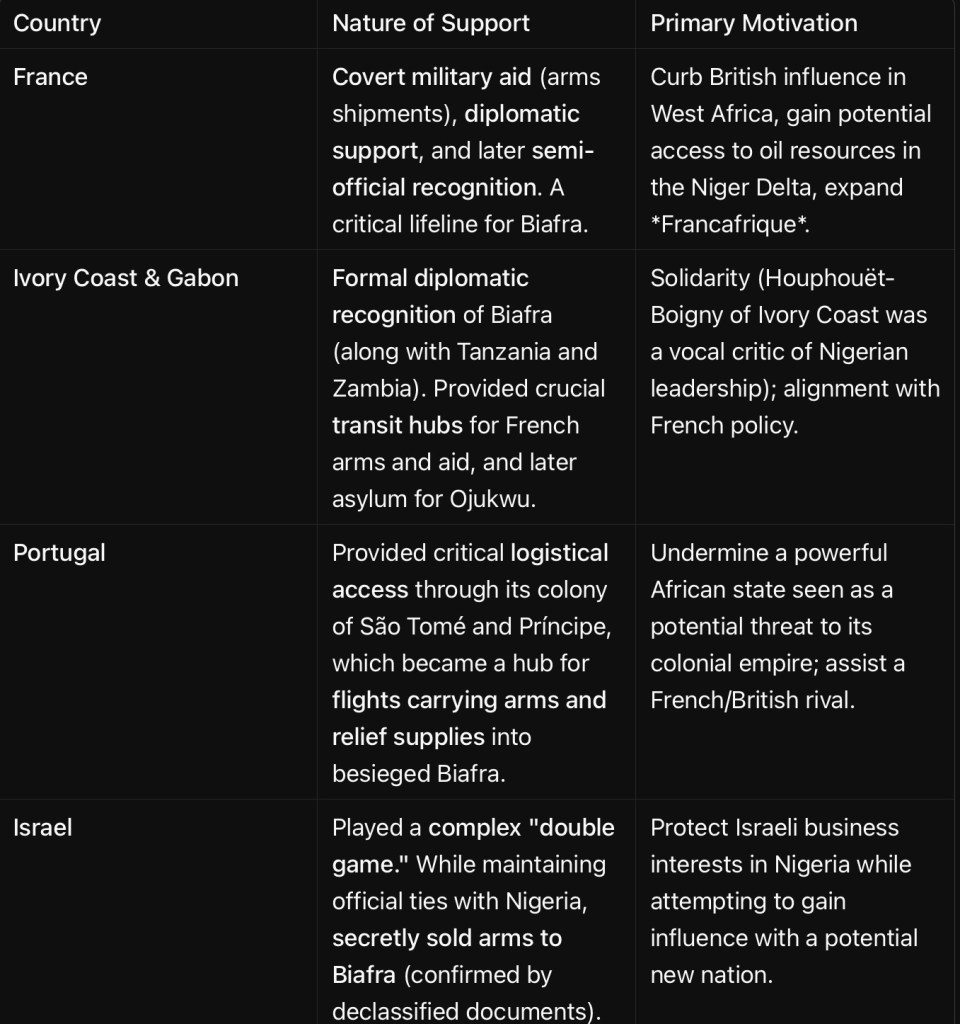Click "critical lifeline for Biafra." text
960x1024 pixels.
point(460,224)
